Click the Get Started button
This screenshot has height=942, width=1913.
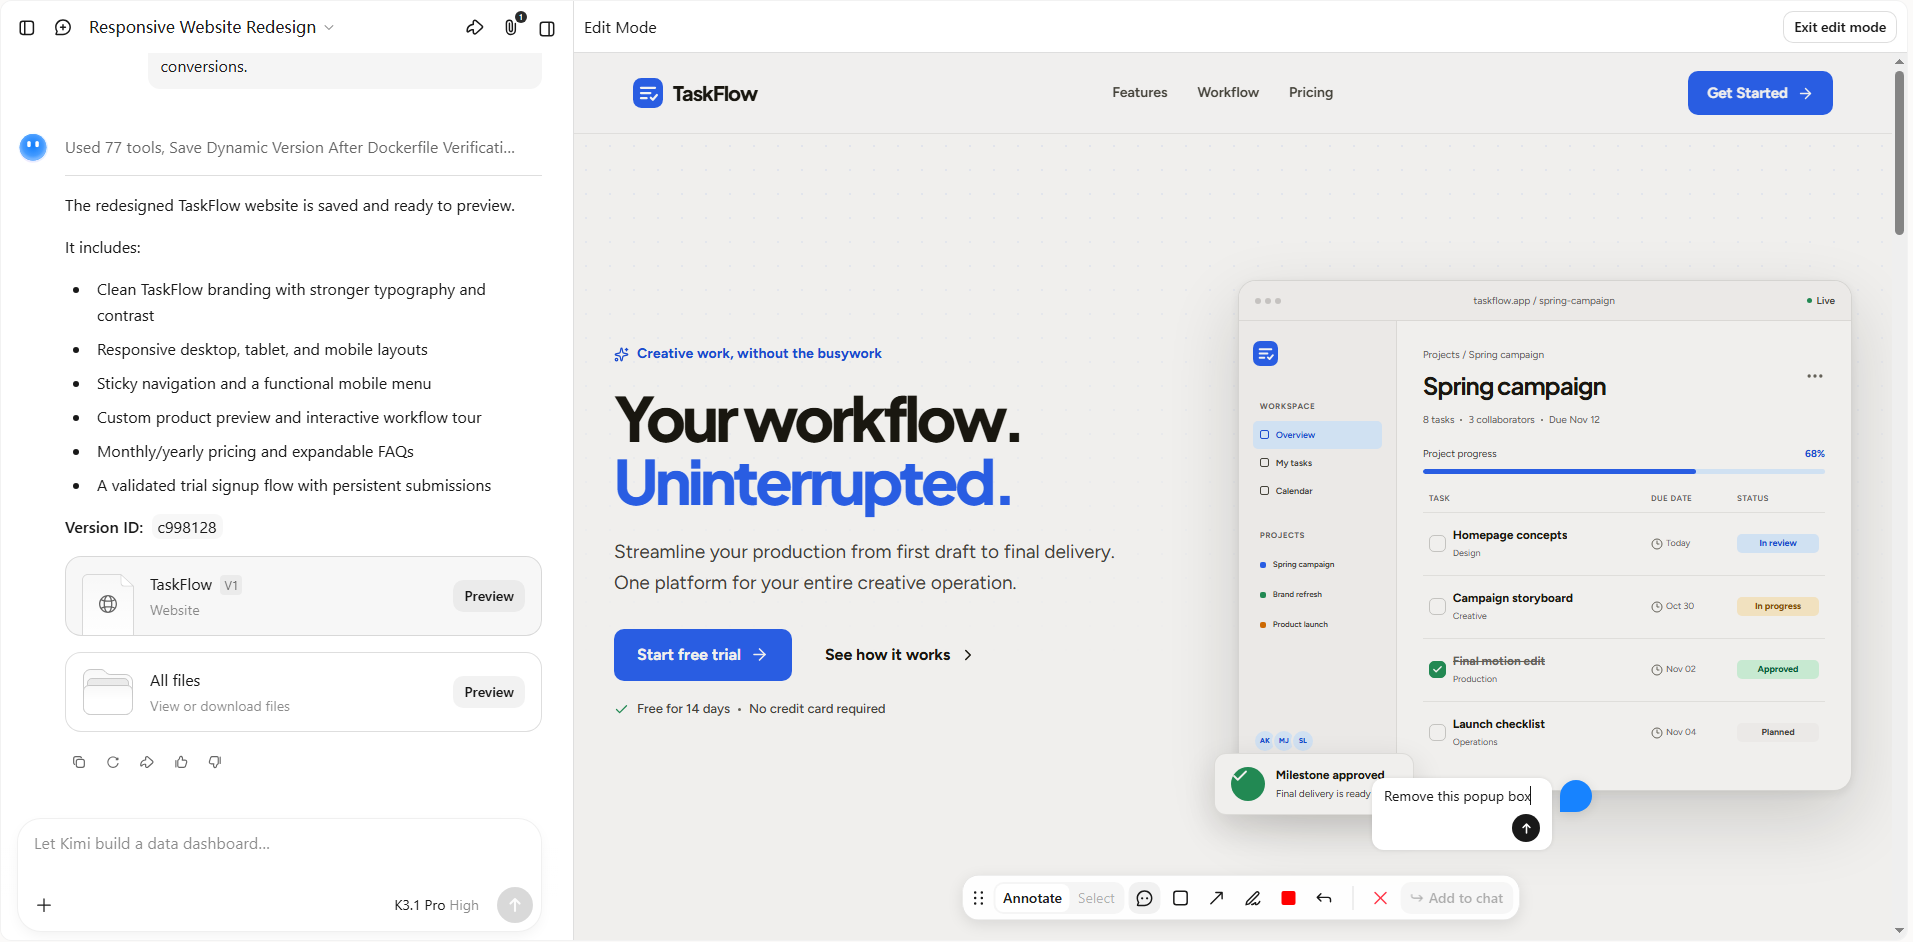click(1759, 93)
